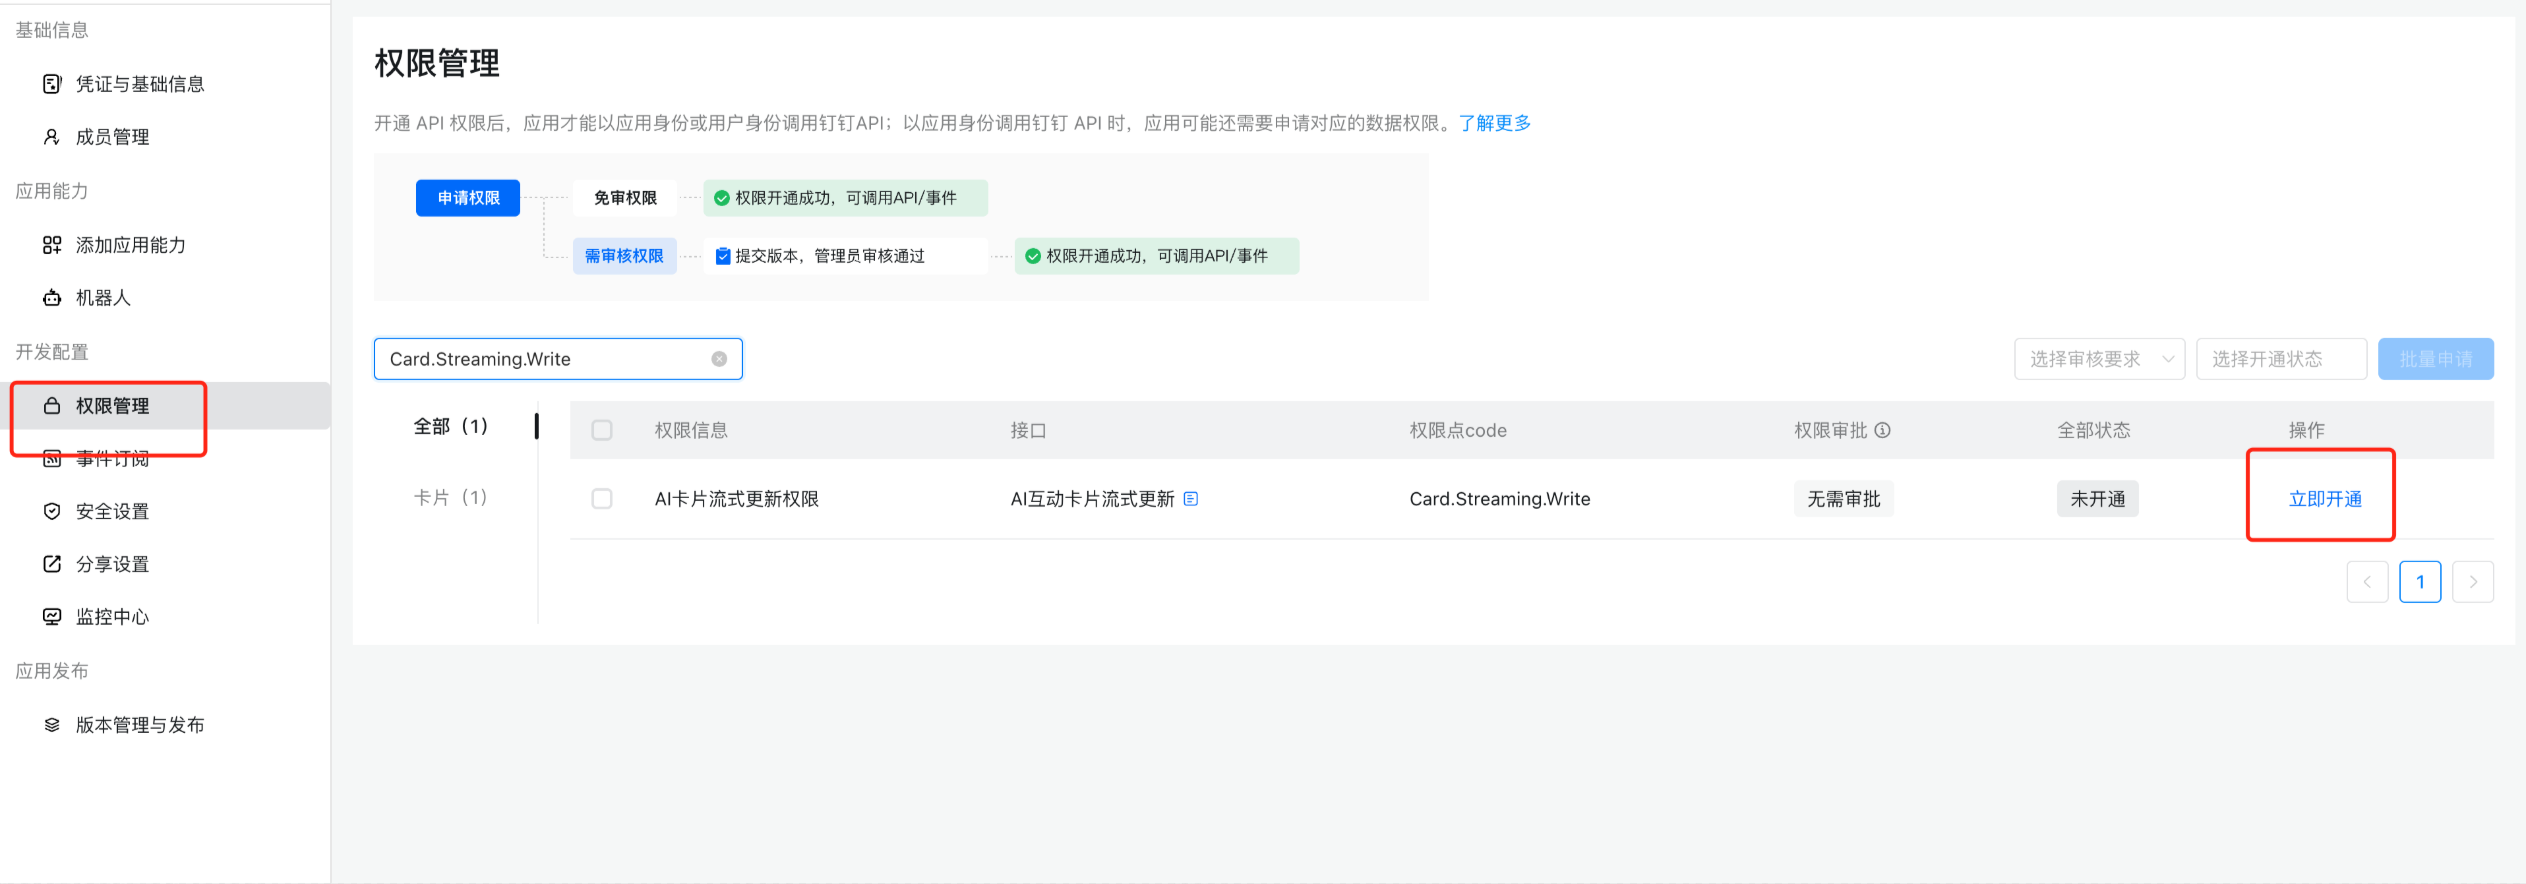
Task: Click the 添加应用能力 grid-plus icon
Action: click(52, 245)
